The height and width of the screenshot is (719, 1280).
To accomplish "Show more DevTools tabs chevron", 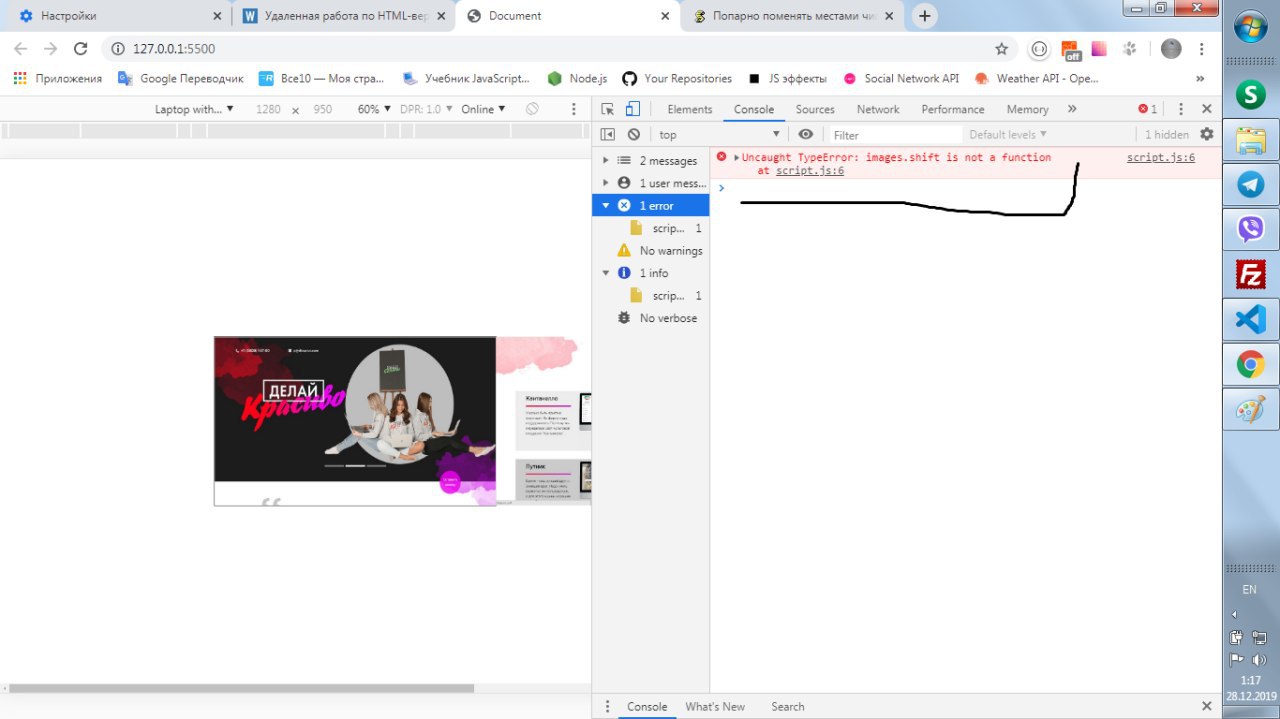I will tap(1072, 109).
